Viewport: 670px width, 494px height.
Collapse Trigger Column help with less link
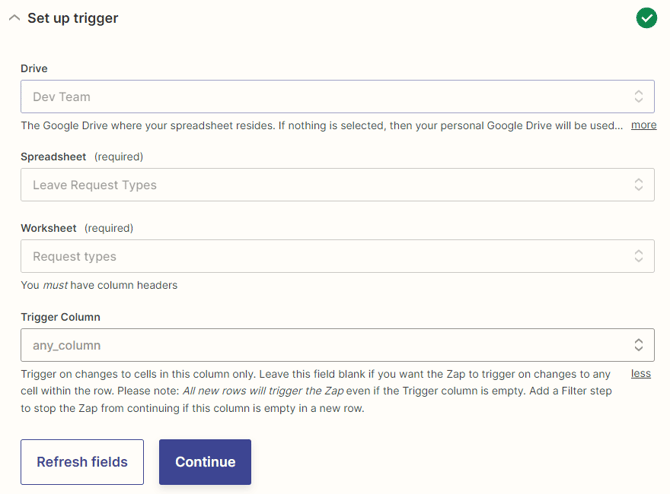640,373
